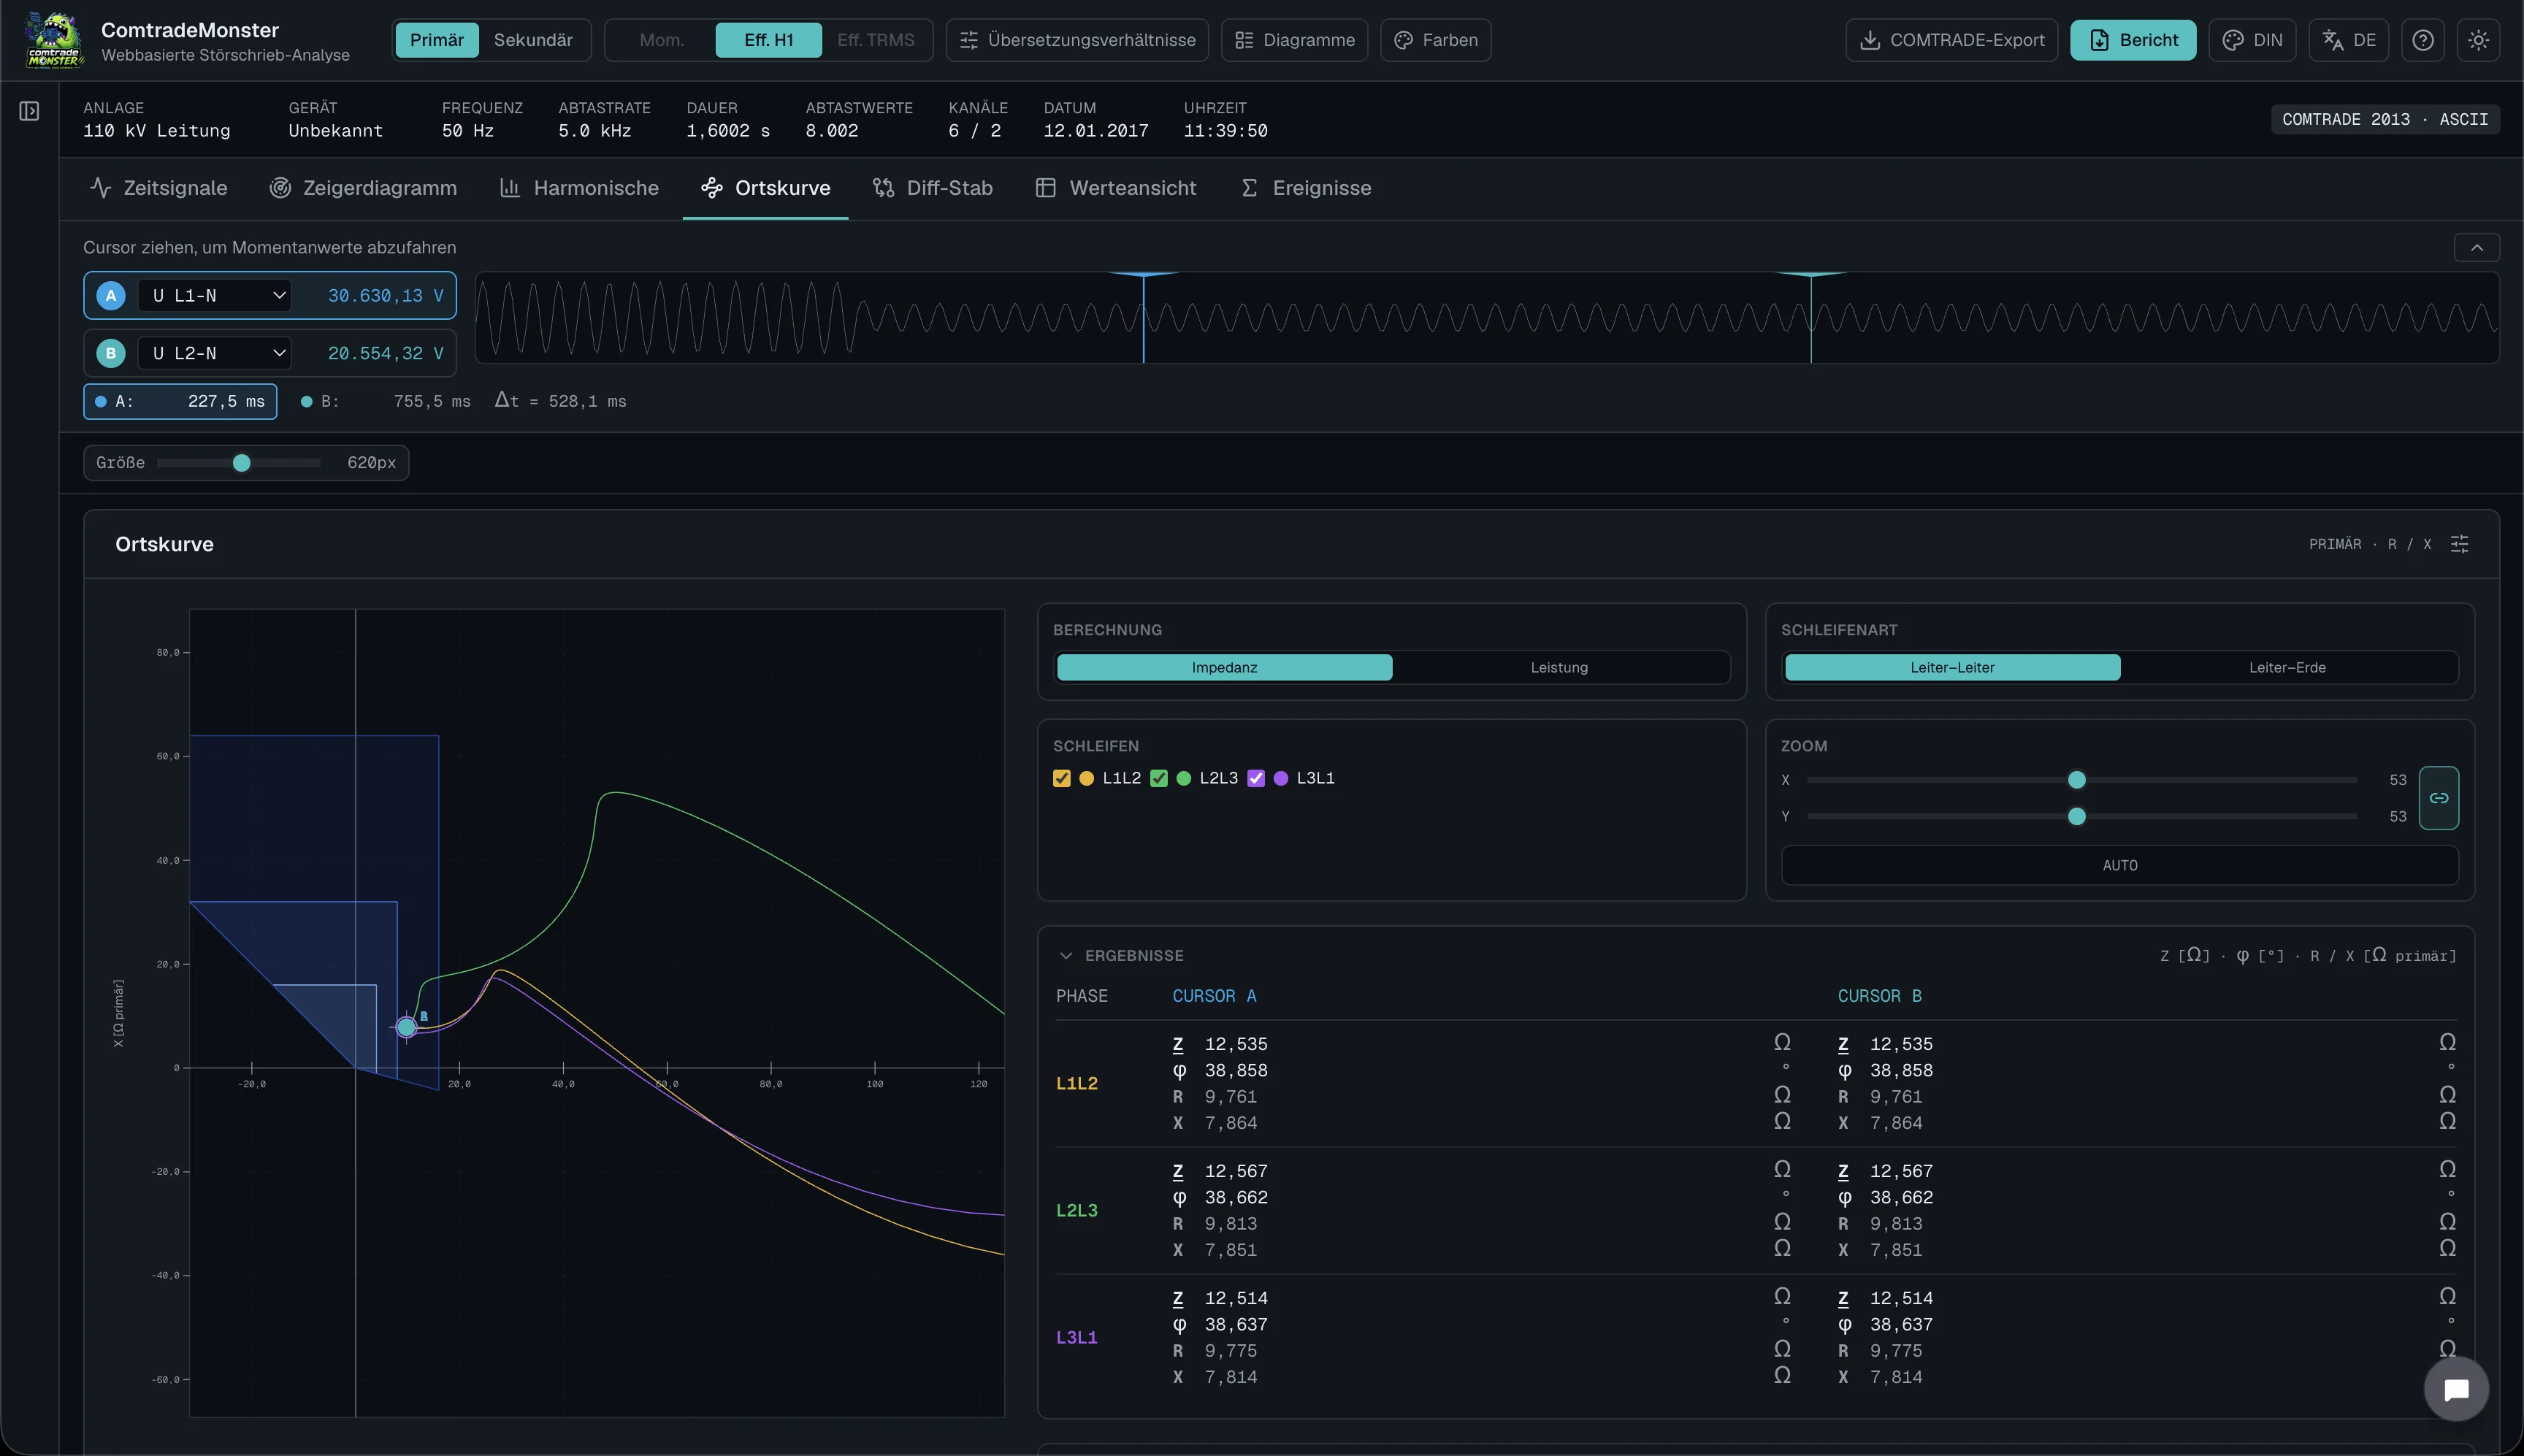Viewport: 2524px width, 1456px height.
Task: Open the DIN style selector
Action: click(2252, 40)
